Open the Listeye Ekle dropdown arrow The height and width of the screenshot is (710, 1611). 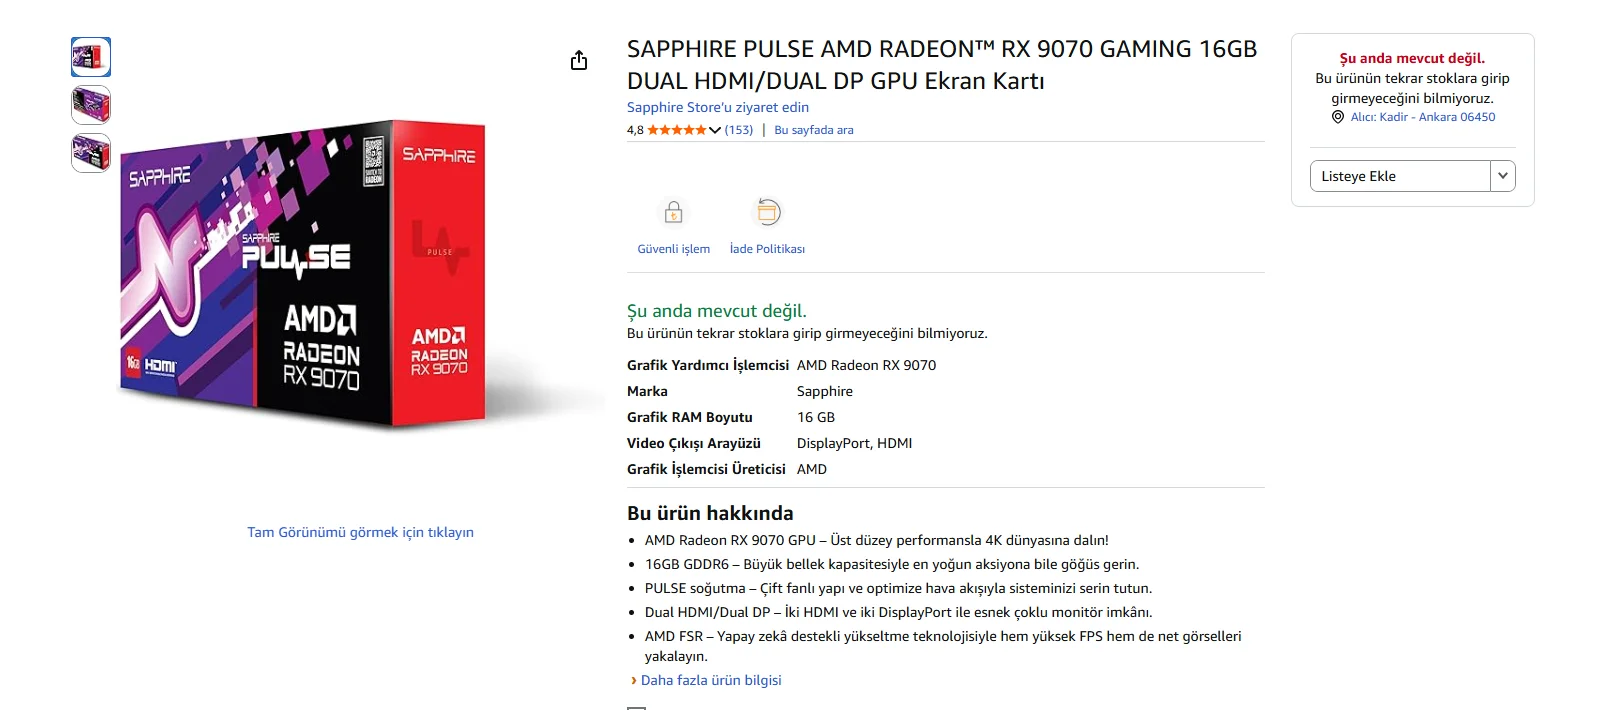[x=1503, y=176]
